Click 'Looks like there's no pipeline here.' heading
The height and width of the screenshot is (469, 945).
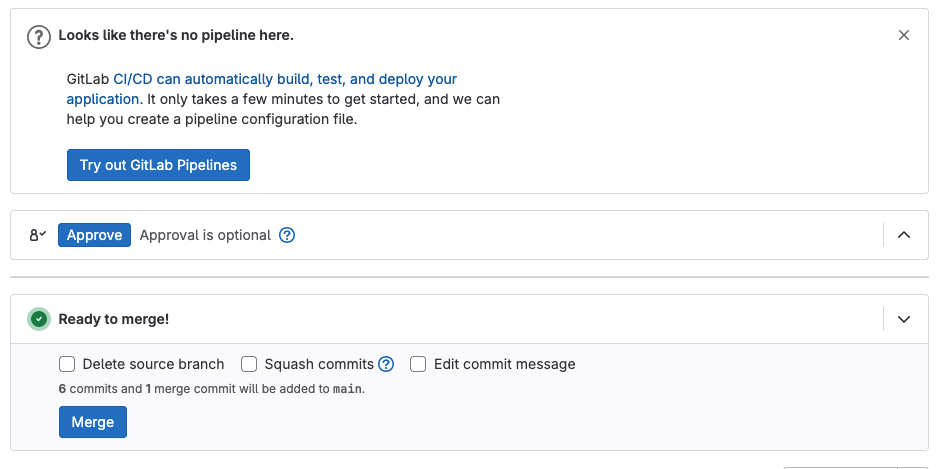(176, 36)
